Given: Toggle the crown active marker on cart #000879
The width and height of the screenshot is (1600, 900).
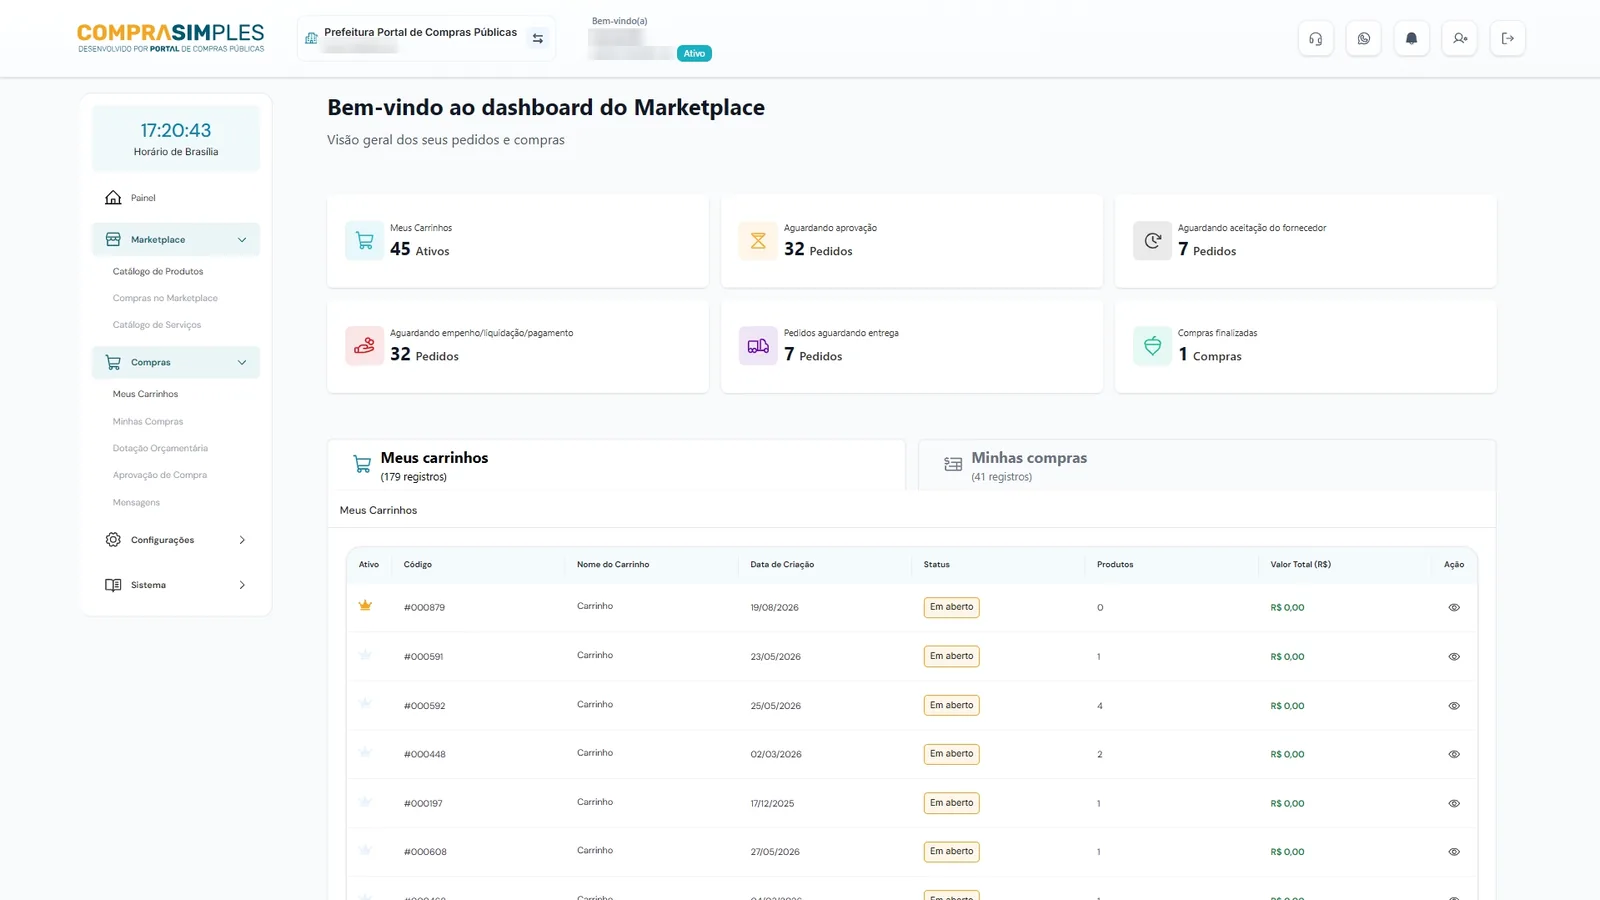Looking at the screenshot, I should 365,606.
